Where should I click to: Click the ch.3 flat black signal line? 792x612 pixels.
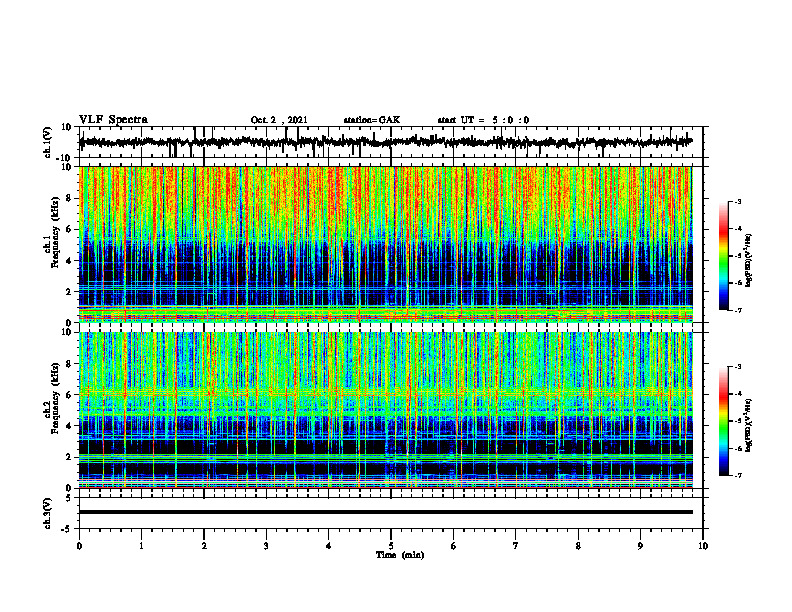385,512
